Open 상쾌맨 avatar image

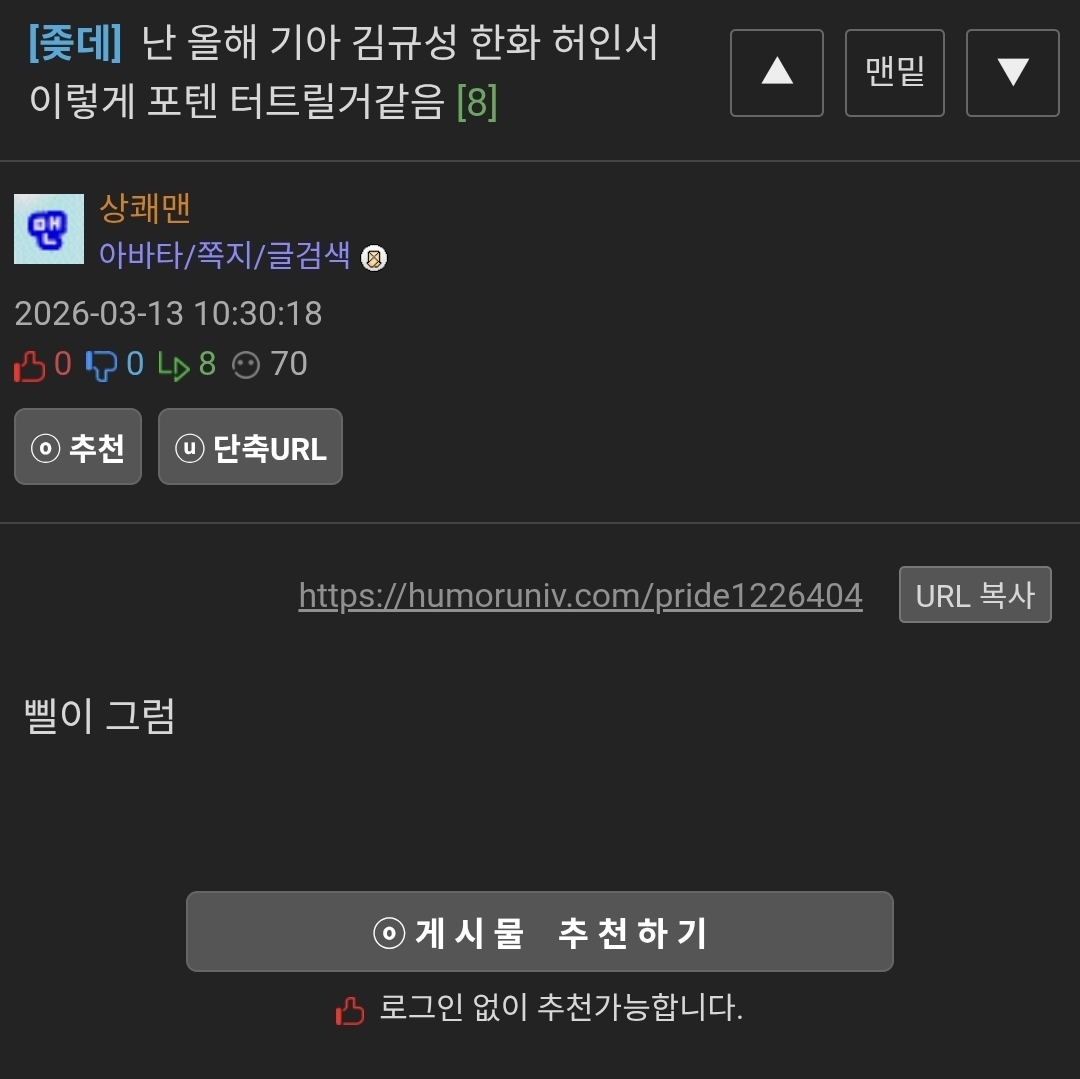[49, 229]
